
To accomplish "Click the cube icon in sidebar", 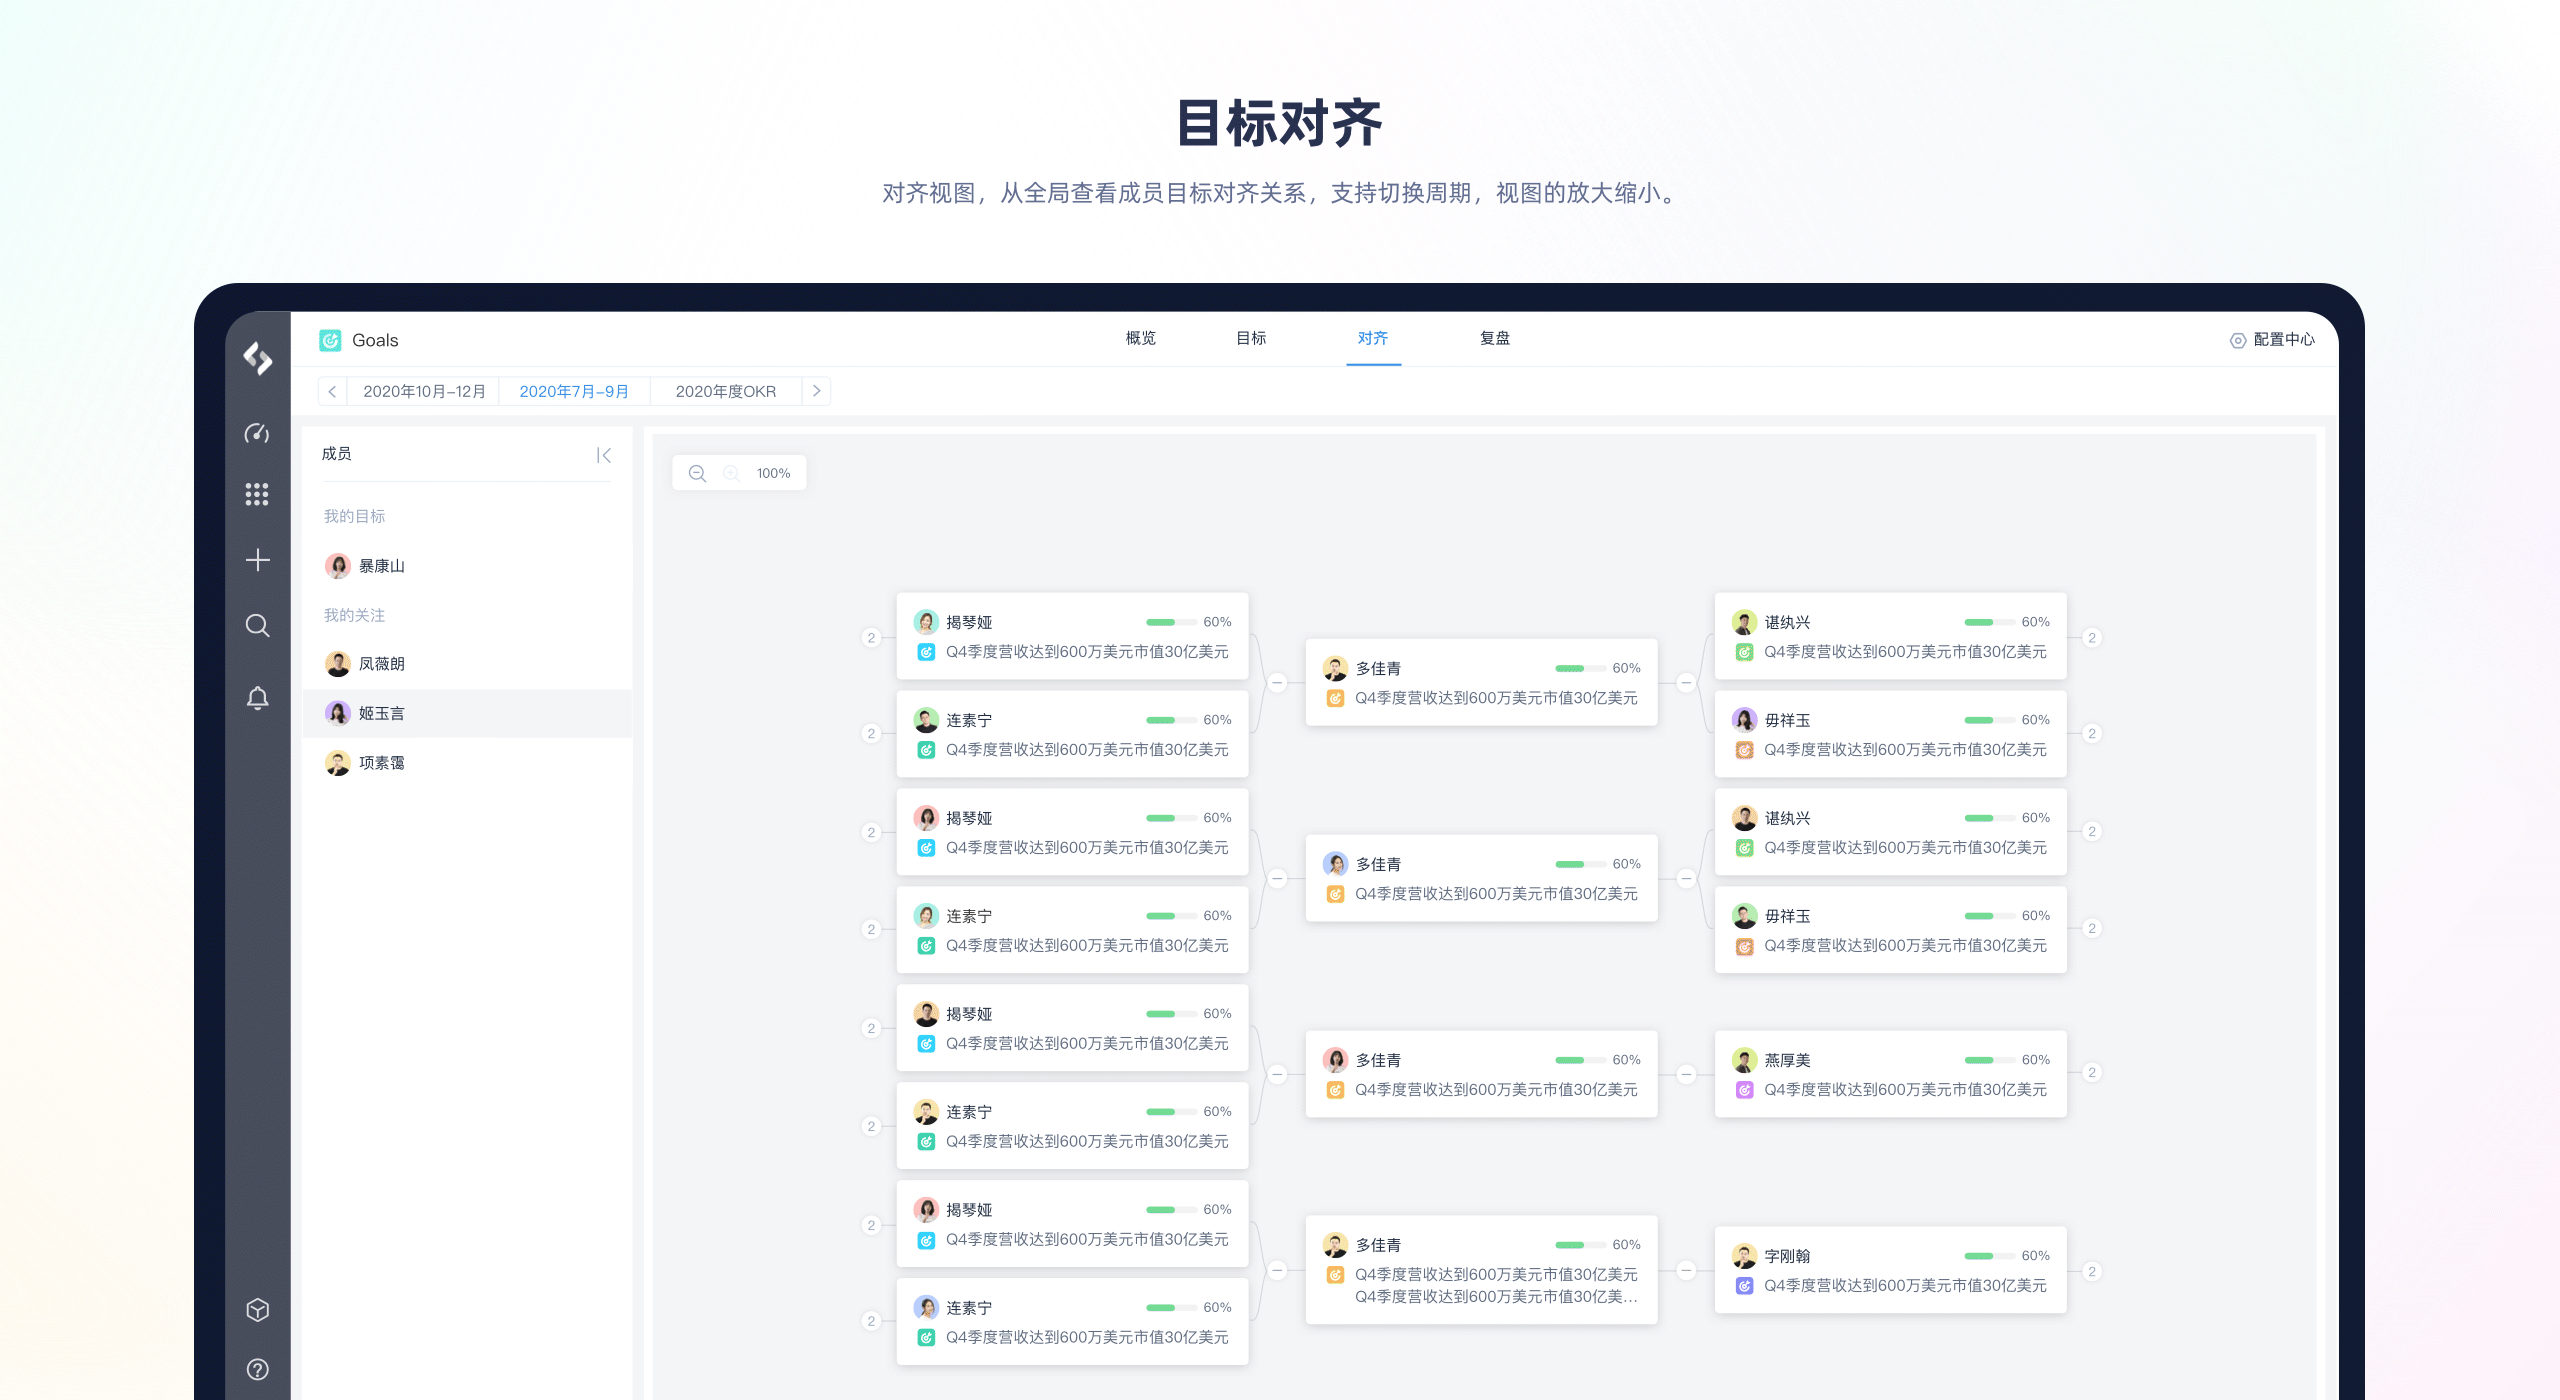I will 257,1309.
